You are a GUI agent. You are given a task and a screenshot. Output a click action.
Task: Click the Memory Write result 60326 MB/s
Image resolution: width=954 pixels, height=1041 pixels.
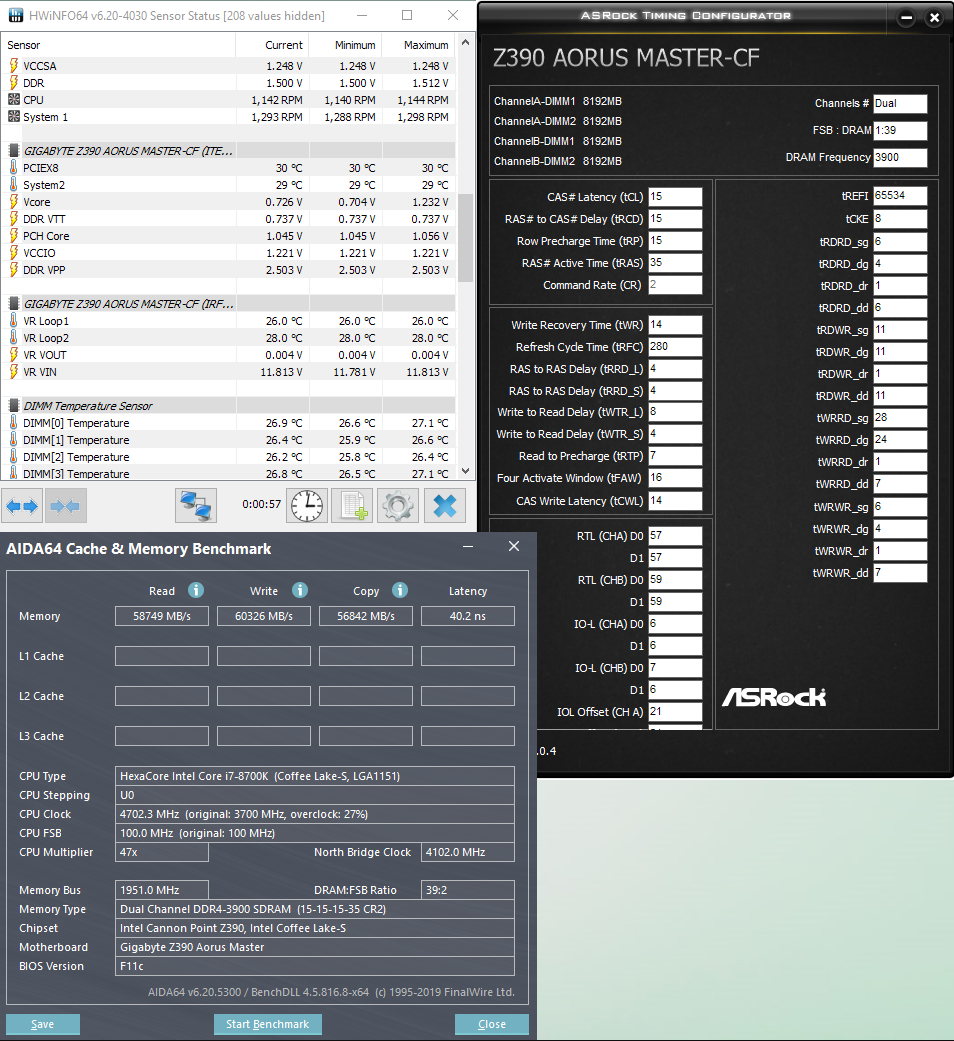click(264, 616)
